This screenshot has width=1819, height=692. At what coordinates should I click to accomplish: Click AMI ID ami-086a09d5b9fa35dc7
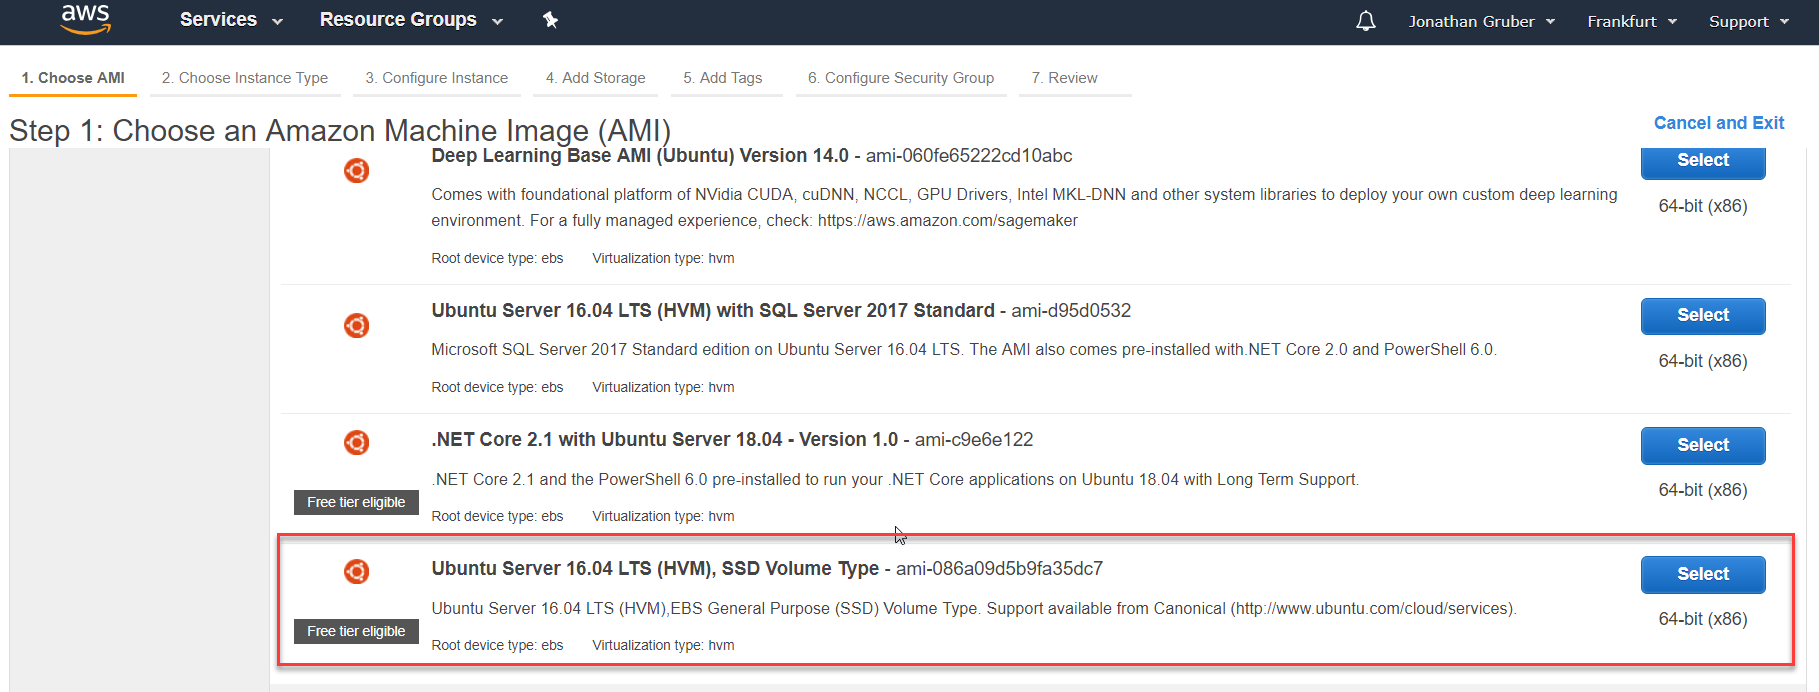pos(999,569)
